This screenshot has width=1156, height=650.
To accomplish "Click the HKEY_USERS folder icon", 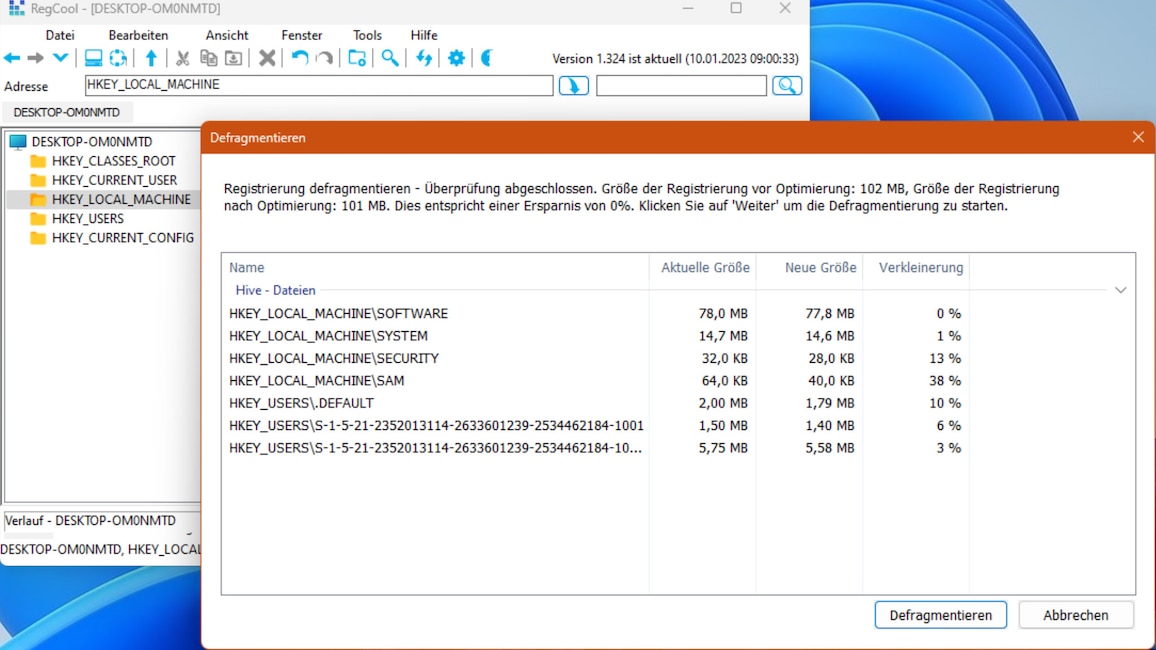I will click(38, 218).
